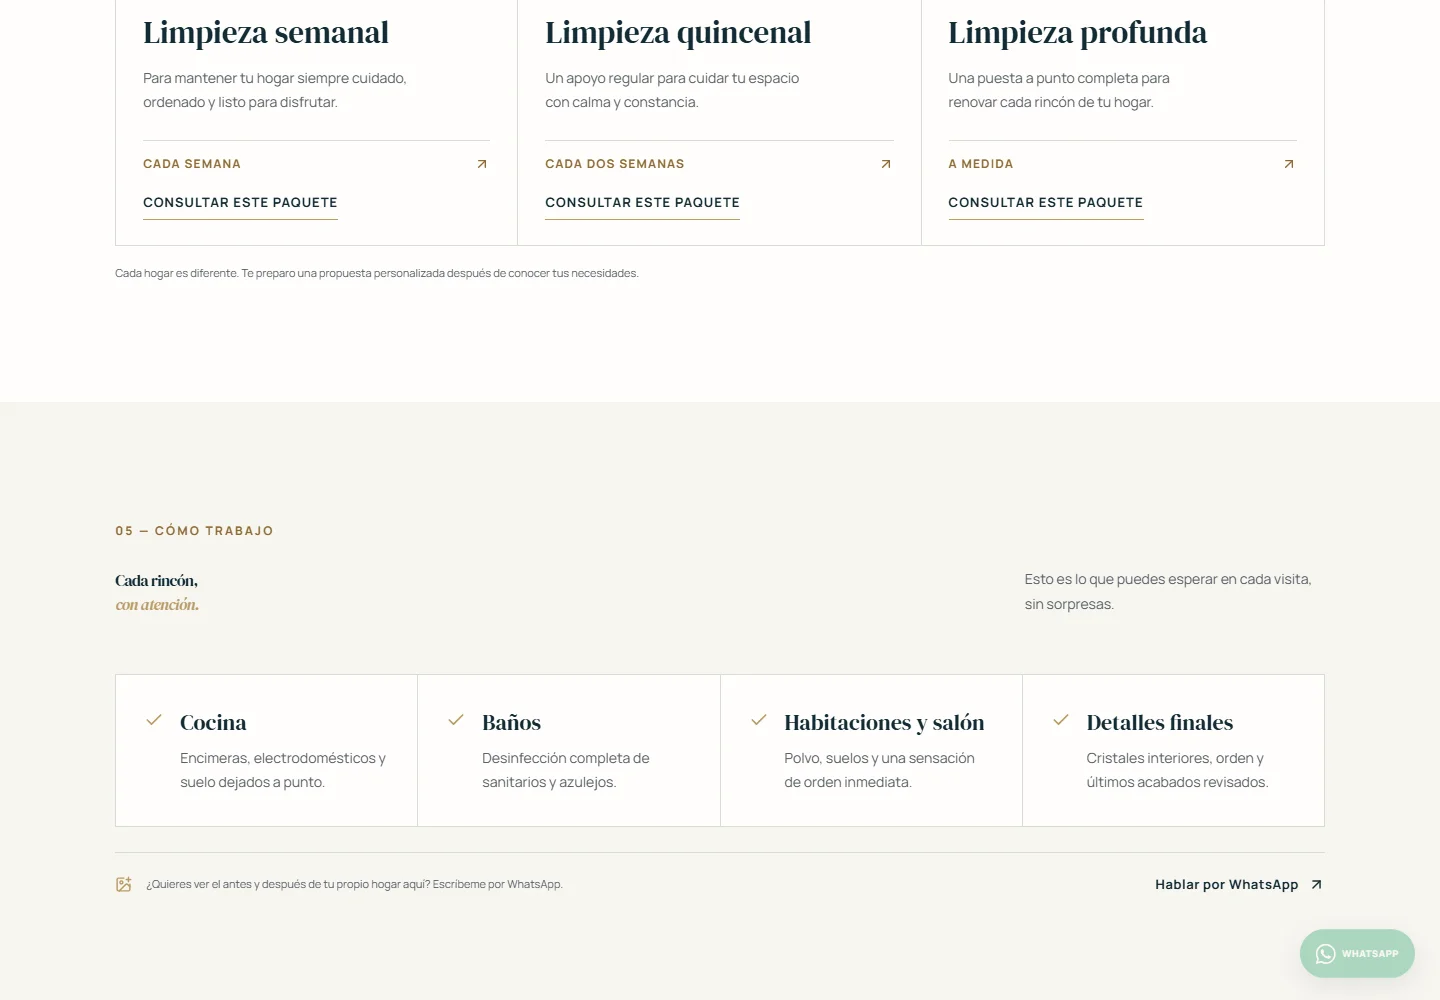Click the Cada hogar es diferente note

tap(376, 273)
